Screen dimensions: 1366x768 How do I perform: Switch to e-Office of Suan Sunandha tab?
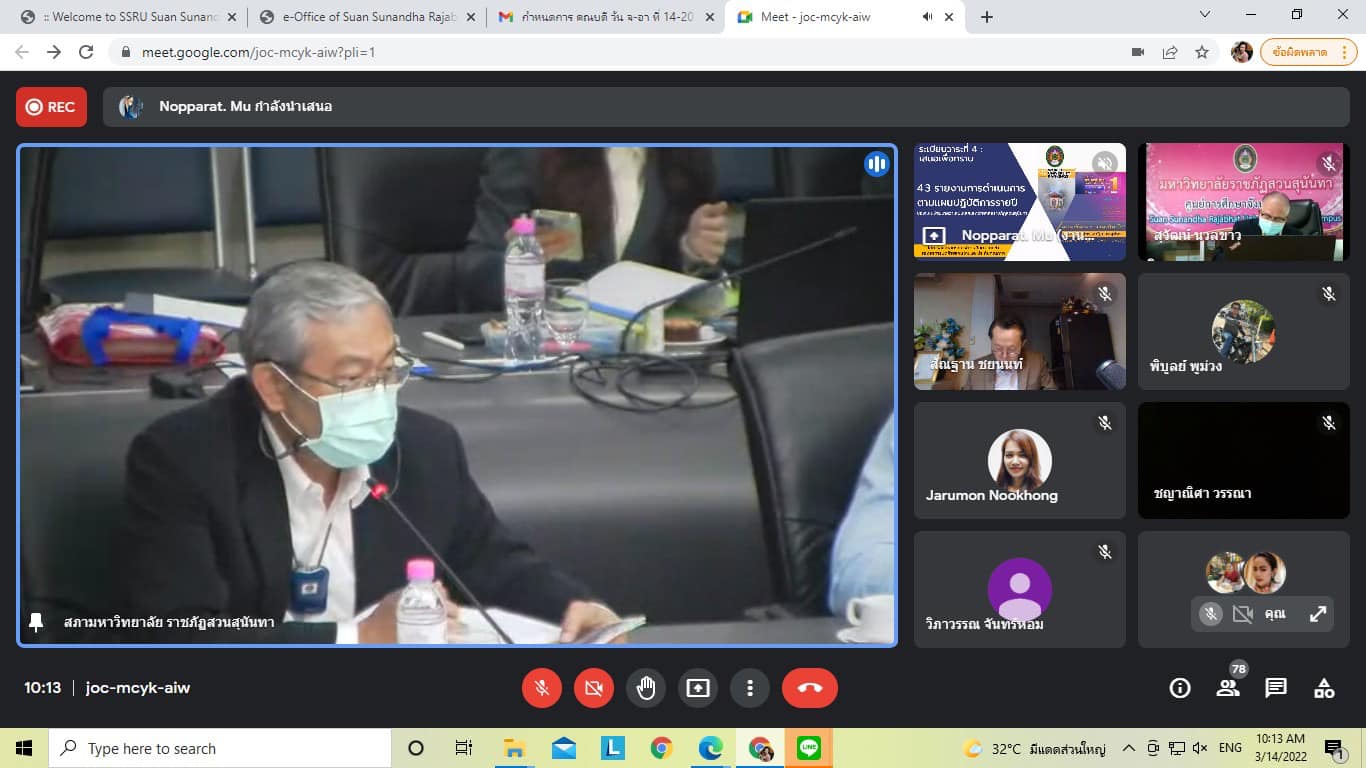click(x=365, y=17)
